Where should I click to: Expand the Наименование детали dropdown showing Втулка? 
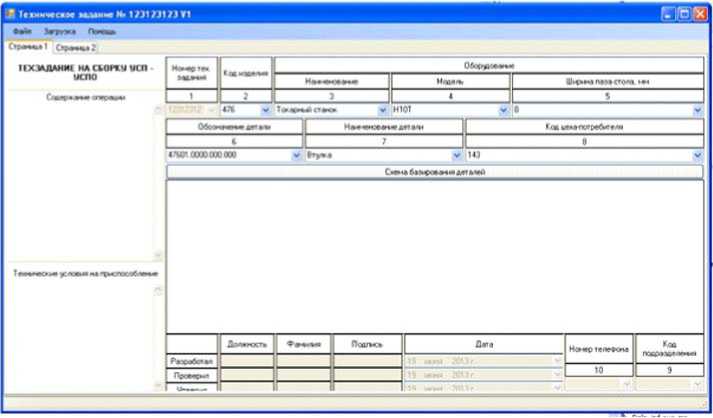click(x=457, y=156)
